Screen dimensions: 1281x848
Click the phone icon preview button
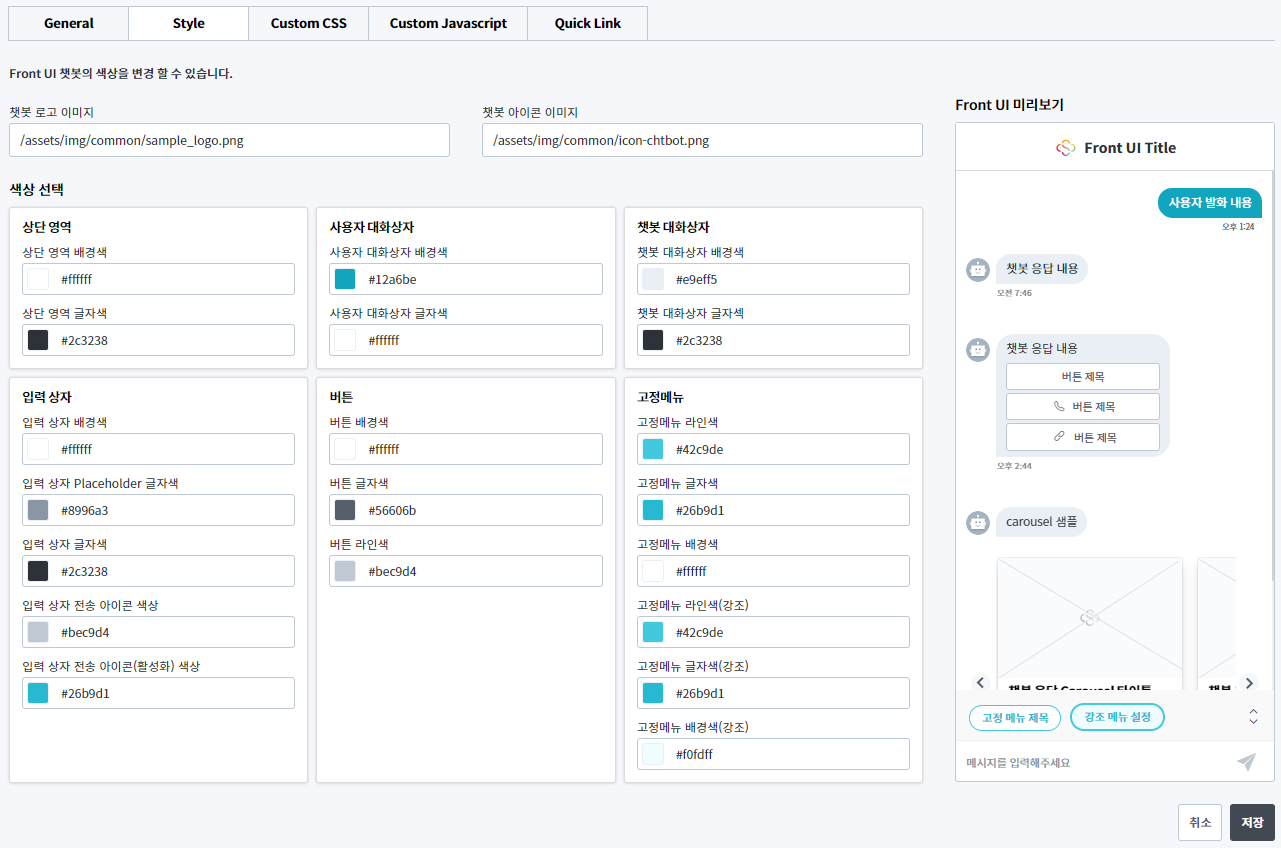click(x=1082, y=407)
